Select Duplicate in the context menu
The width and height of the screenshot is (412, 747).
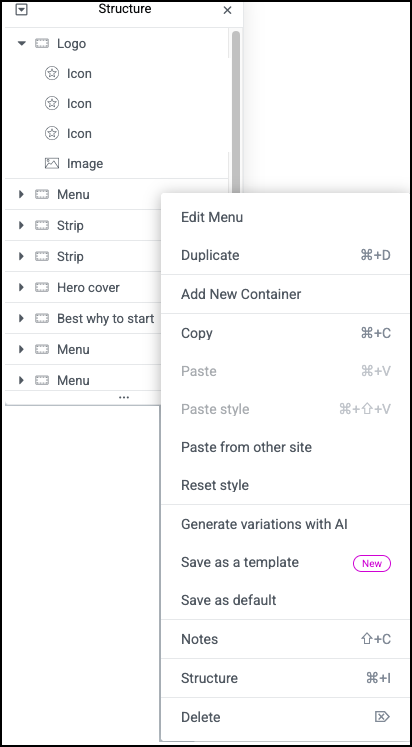point(210,255)
